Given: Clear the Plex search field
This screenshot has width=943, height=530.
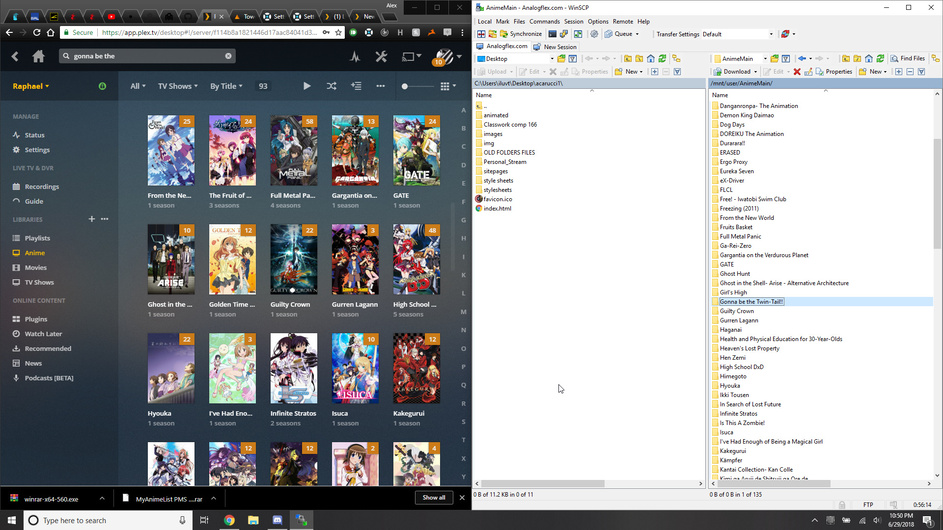Looking at the screenshot, I should click(x=229, y=56).
